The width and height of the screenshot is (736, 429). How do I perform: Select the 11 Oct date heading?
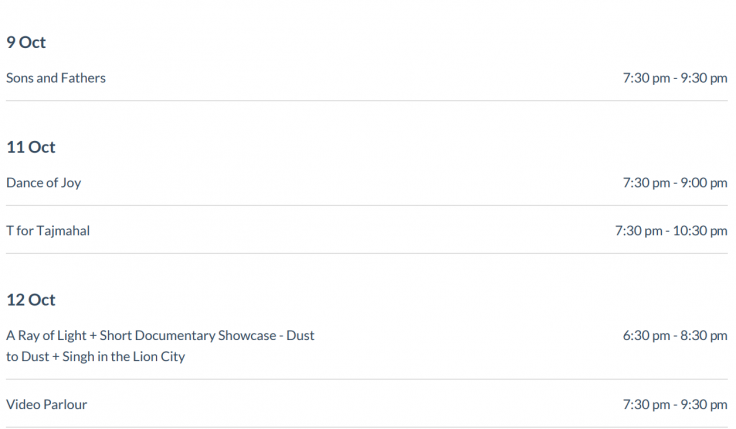[31, 147]
